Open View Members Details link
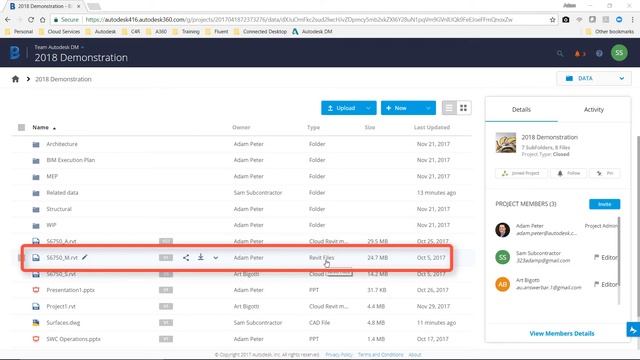This screenshot has height=360, width=640. [562, 333]
